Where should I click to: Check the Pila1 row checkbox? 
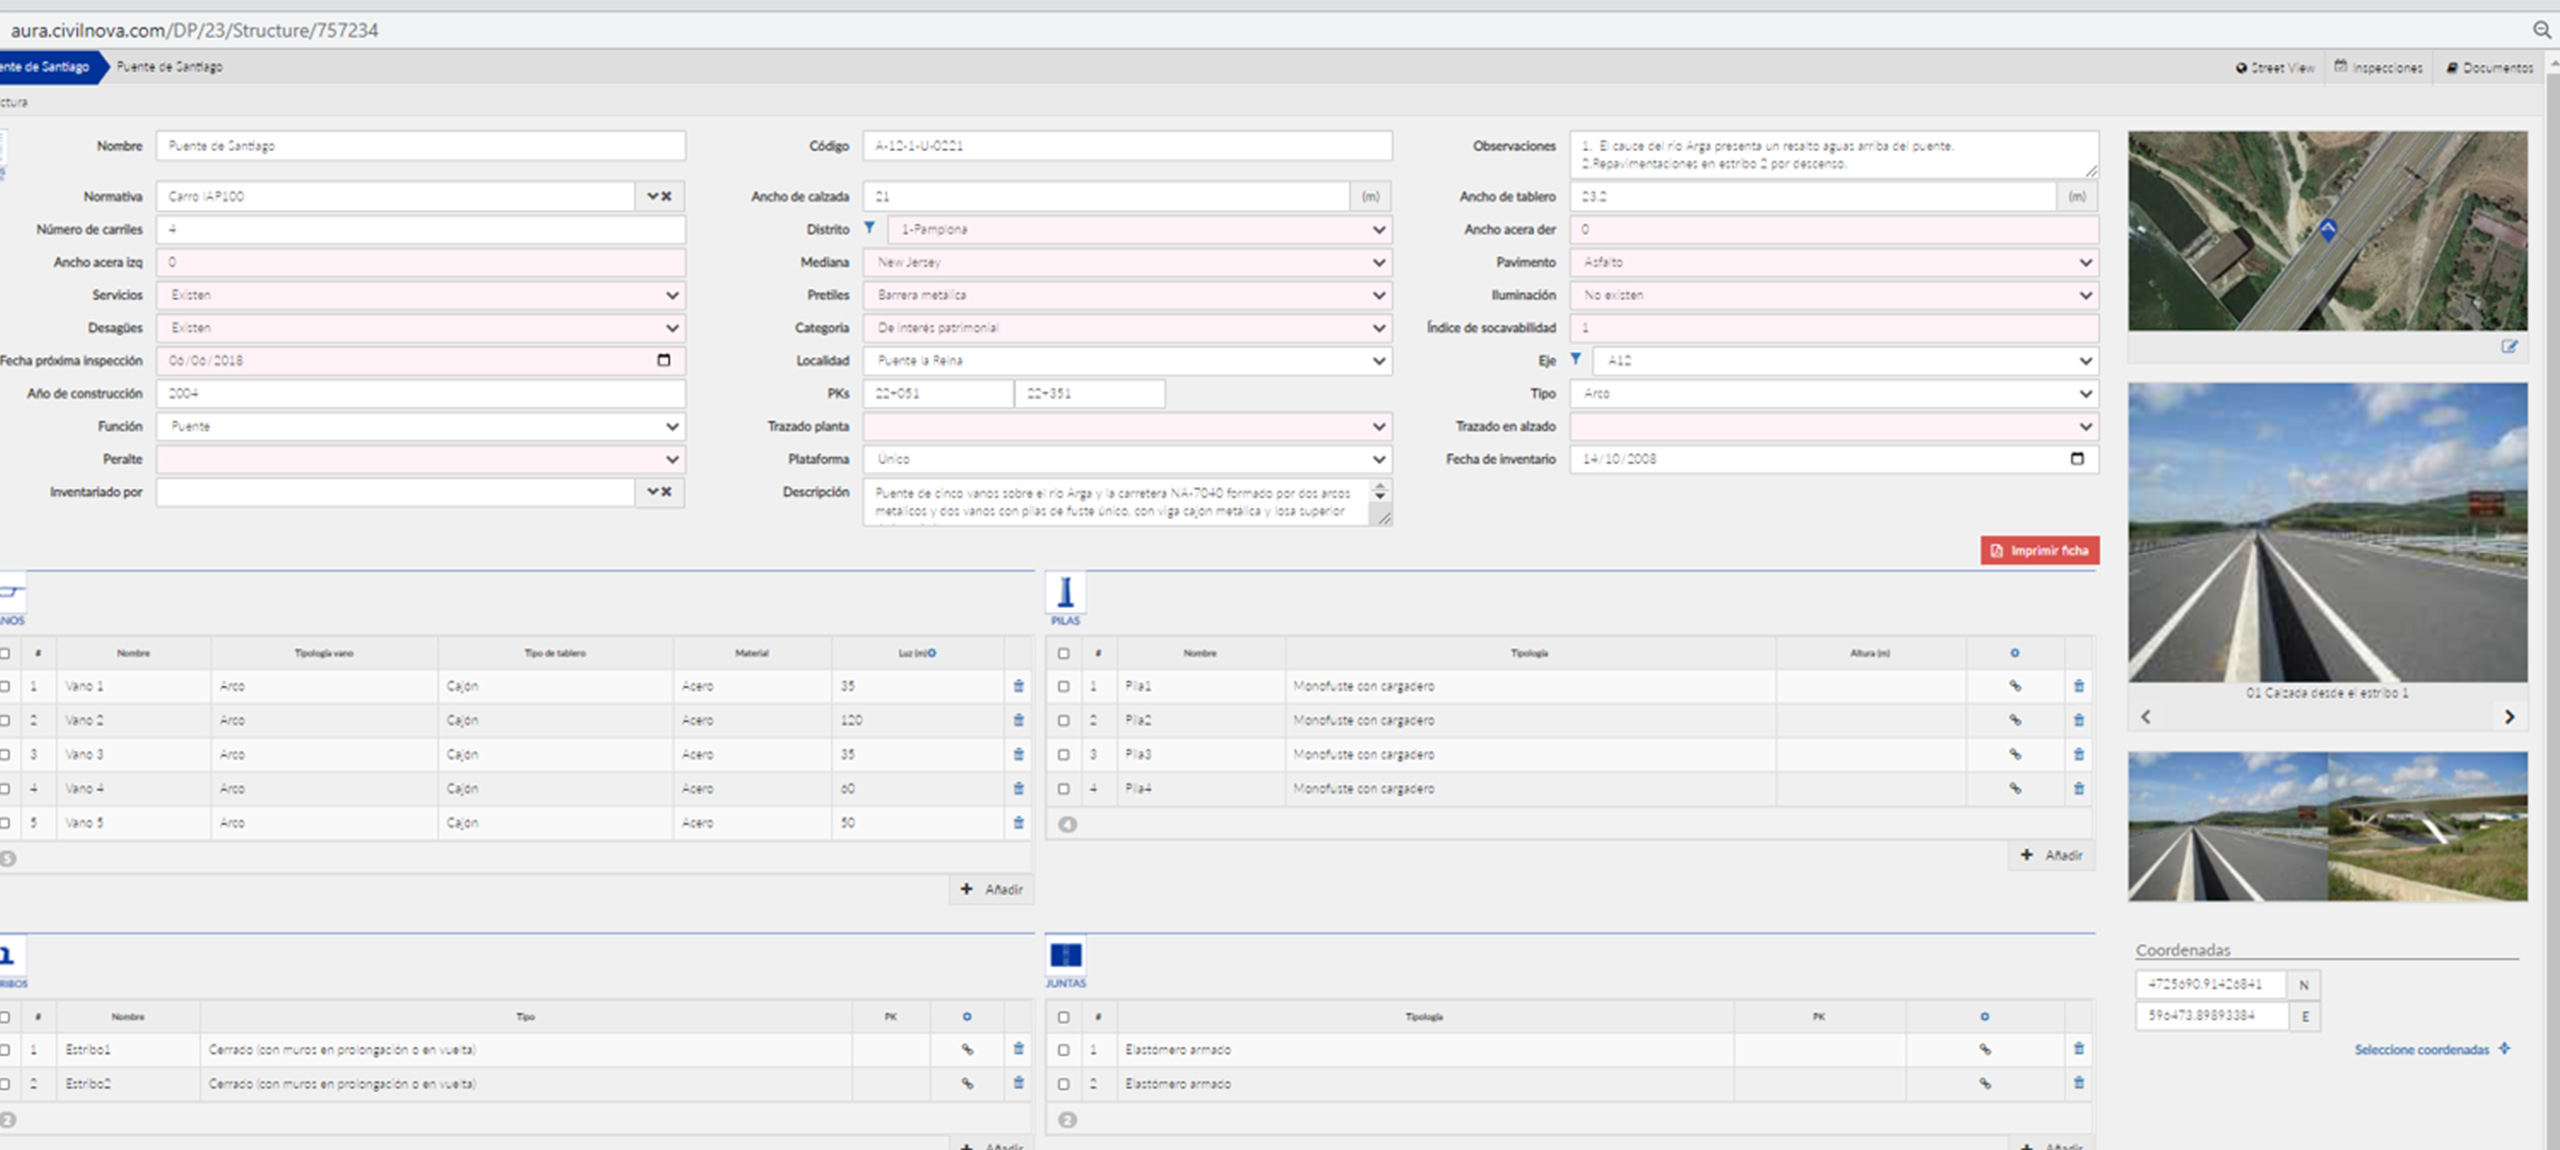[1063, 686]
